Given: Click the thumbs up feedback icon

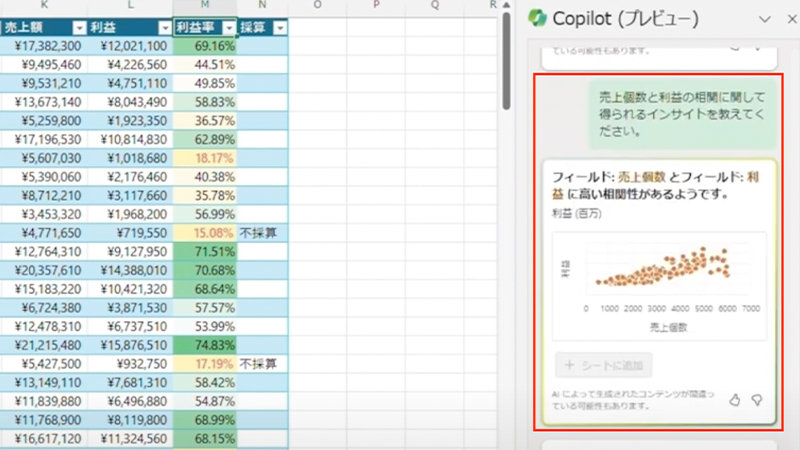Looking at the screenshot, I should [x=734, y=399].
